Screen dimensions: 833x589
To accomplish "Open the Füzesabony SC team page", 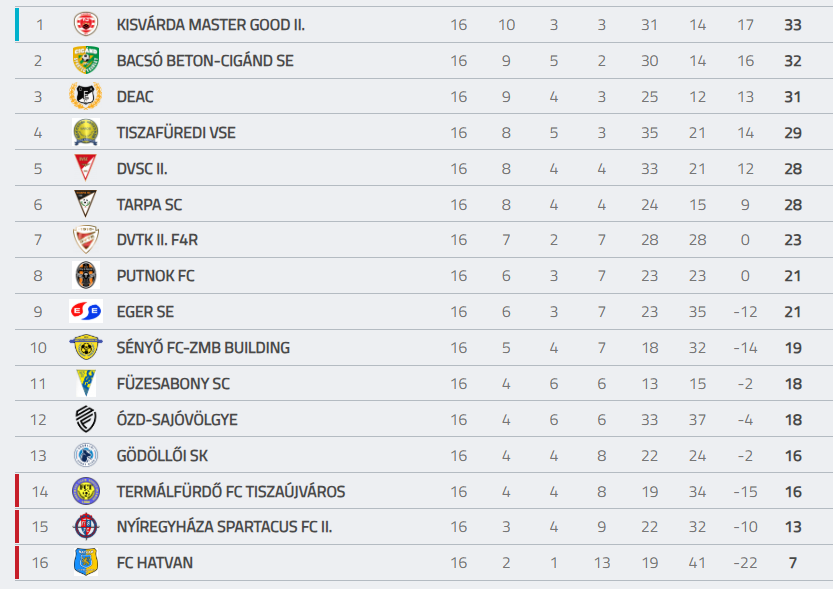I will pyautogui.click(x=173, y=384).
